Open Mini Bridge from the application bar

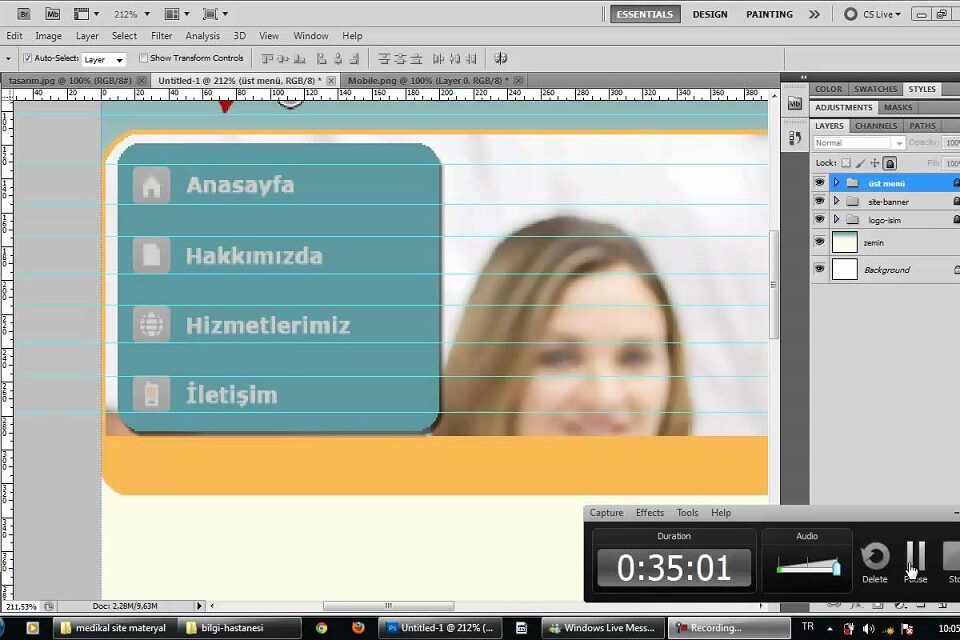(52, 14)
